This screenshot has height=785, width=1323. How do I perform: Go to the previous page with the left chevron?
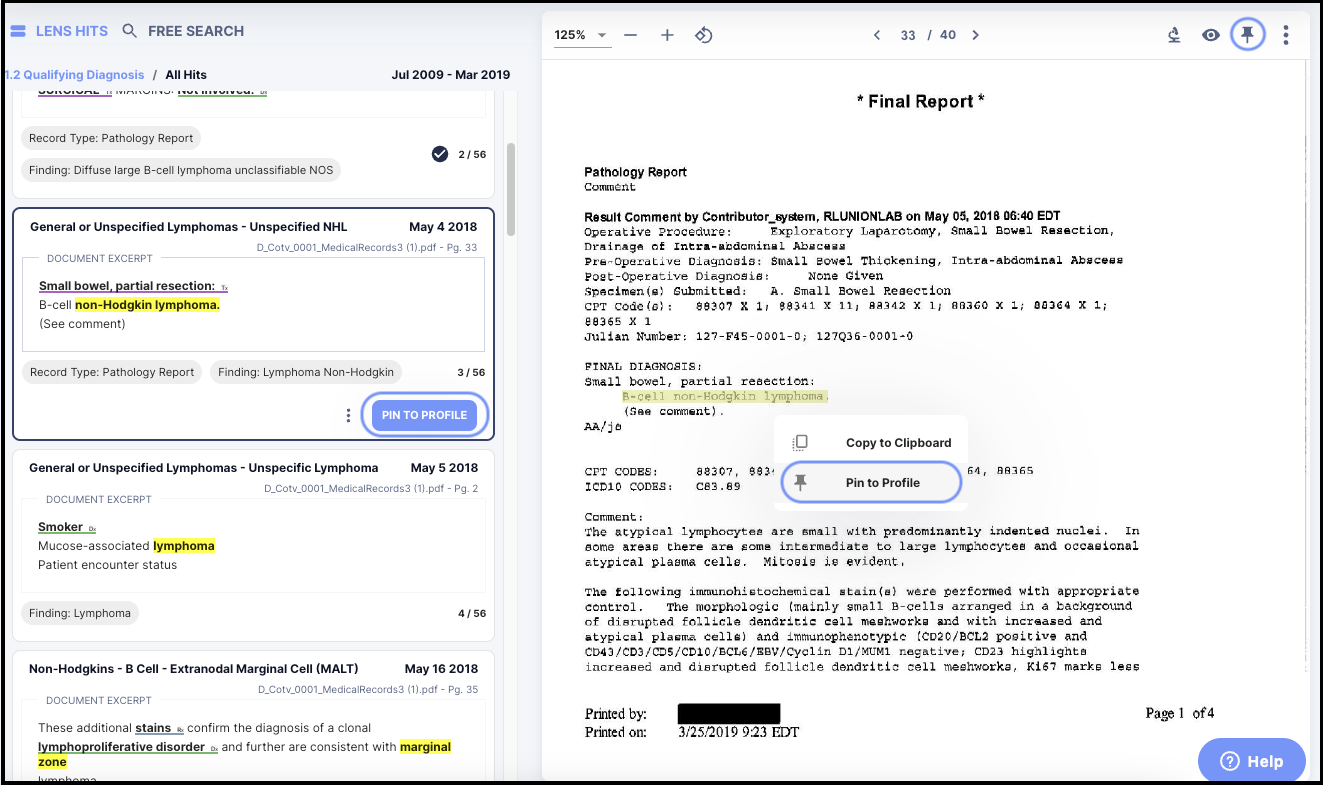click(x=876, y=34)
